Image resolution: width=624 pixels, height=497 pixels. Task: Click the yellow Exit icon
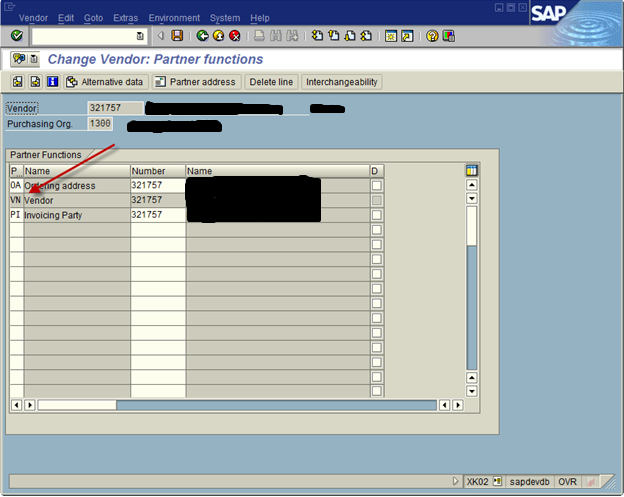tap(218, 36)
